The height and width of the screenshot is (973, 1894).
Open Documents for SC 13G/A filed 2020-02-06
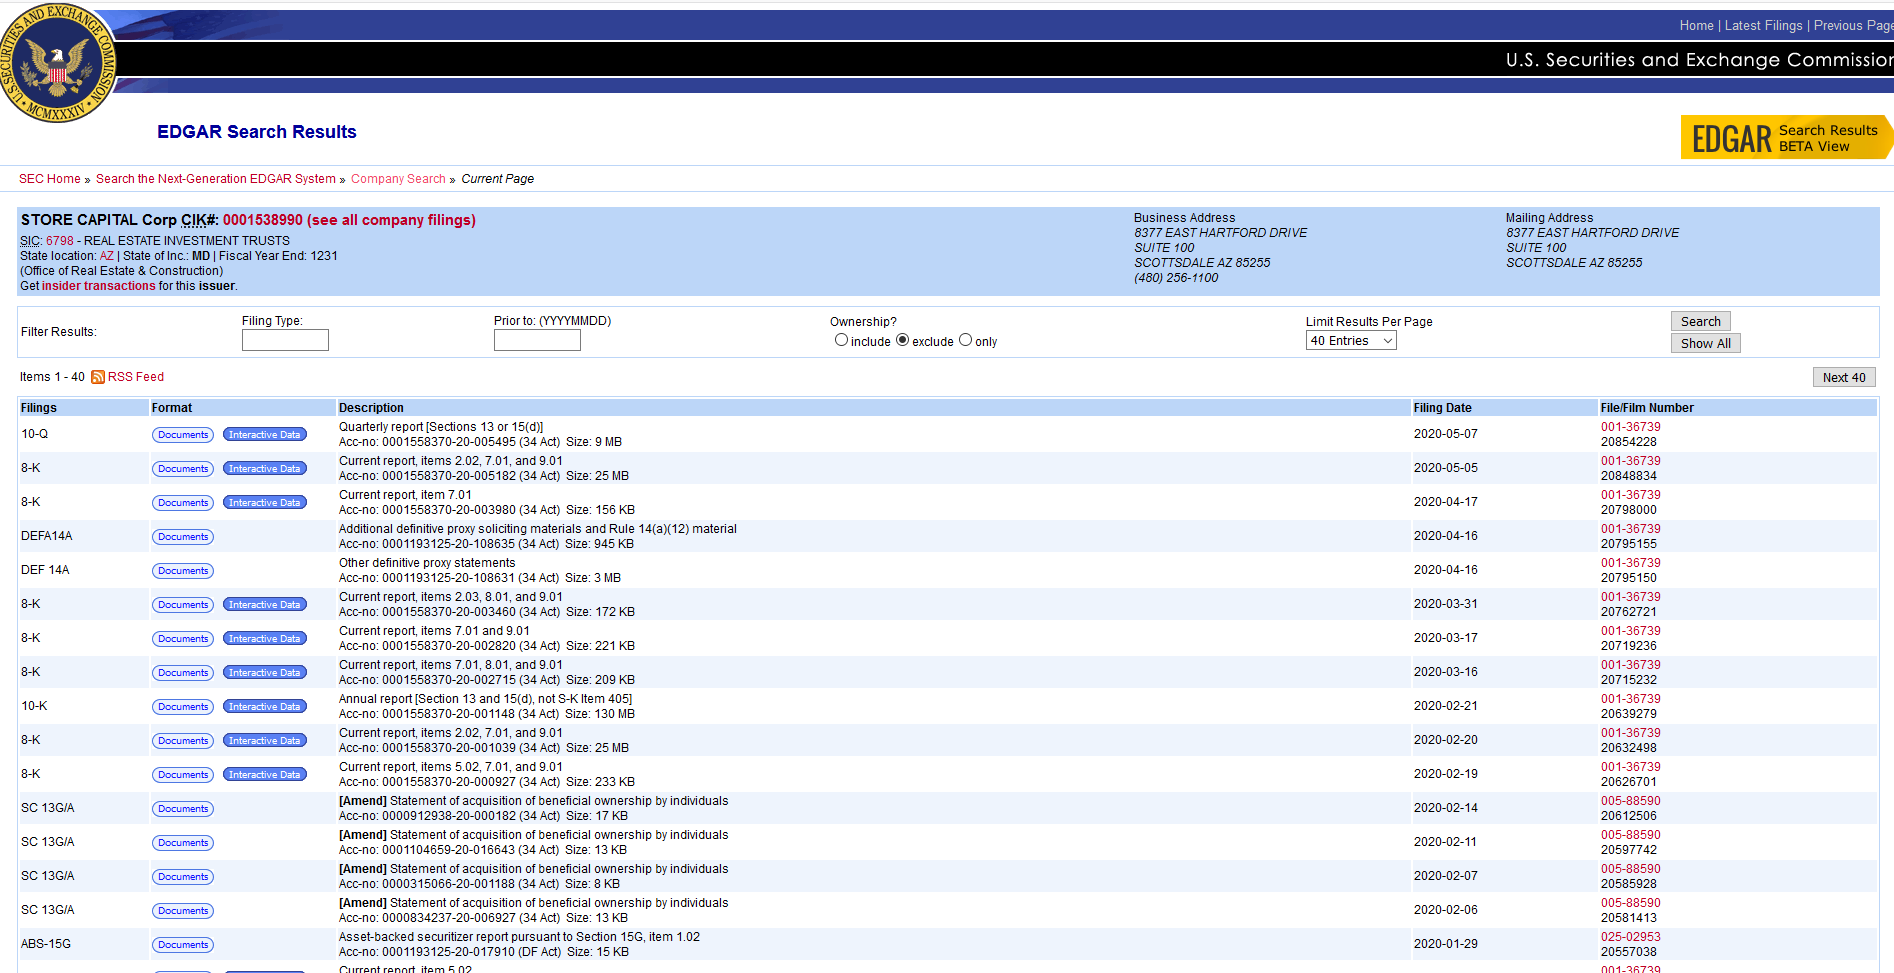pos(183,911)
